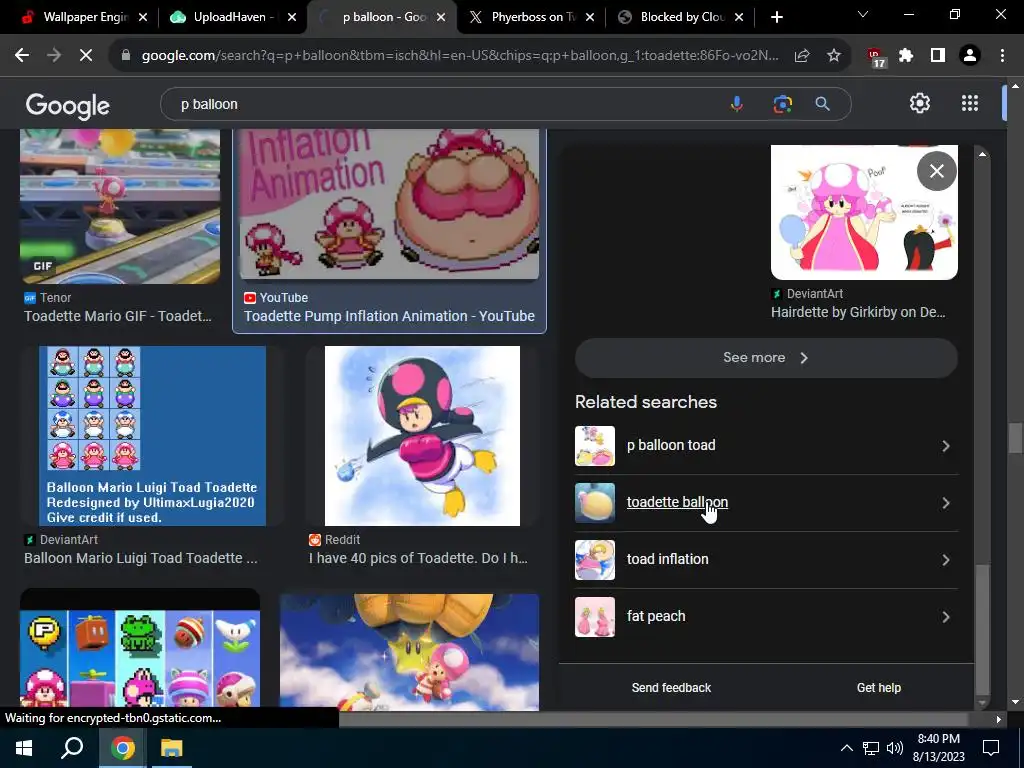This screenshot has height=768, width=1024.
Task: Open the Toadette with star clouds image
Action: click(409, 652)
